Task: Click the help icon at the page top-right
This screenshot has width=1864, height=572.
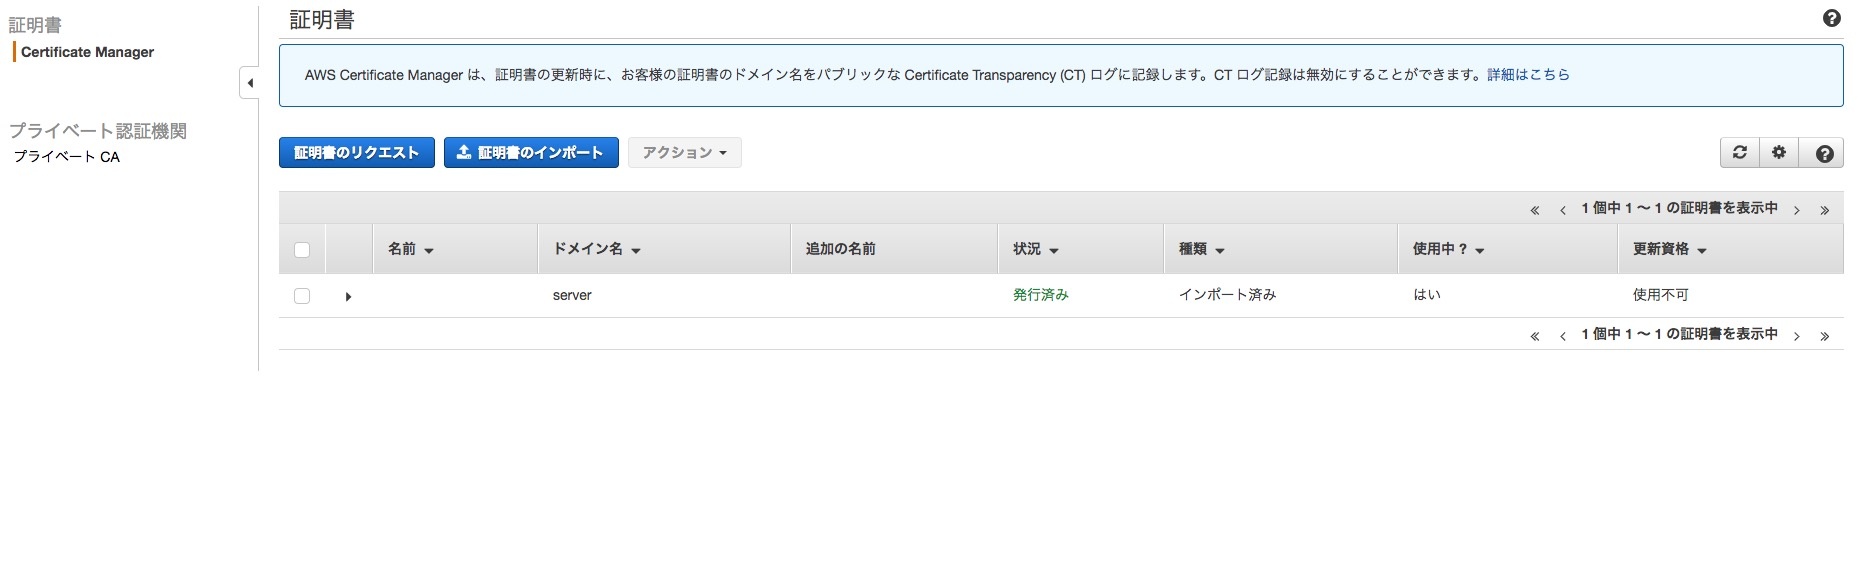Action: coord(1832,19)
